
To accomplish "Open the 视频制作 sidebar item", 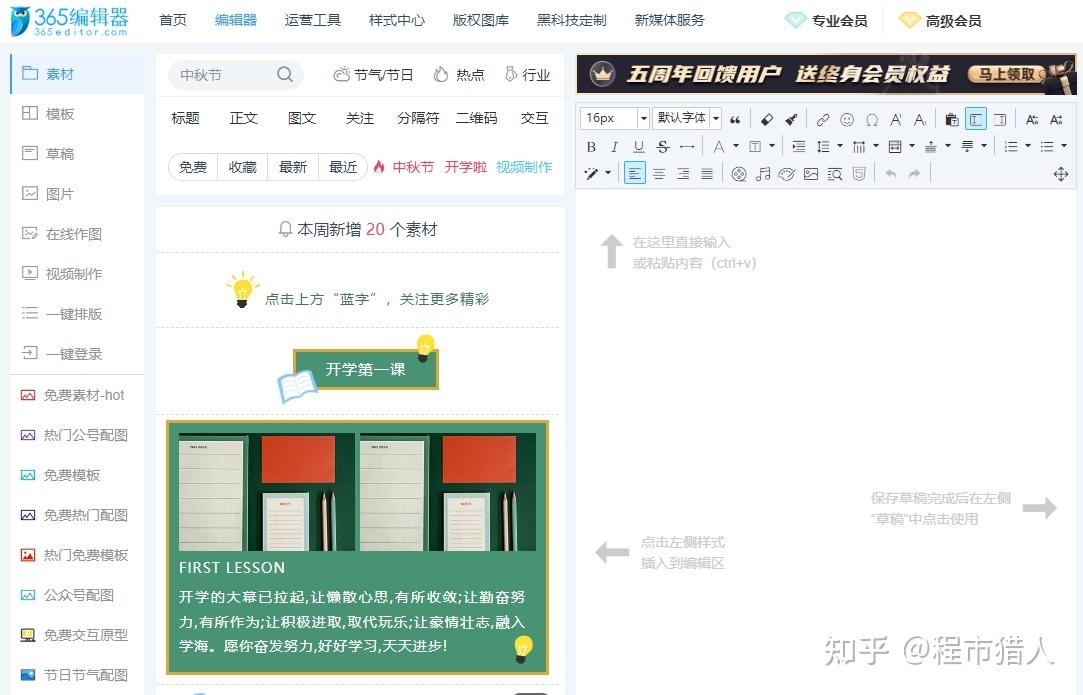I will coord(76,273).
